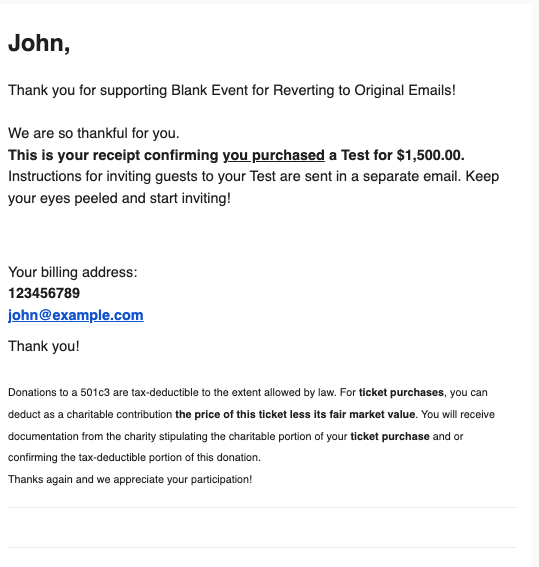Image resolution: width=539 pixels, height=567 pixels.
Task: Click the "Thank you!" closing line
Action: click(44, 346)
